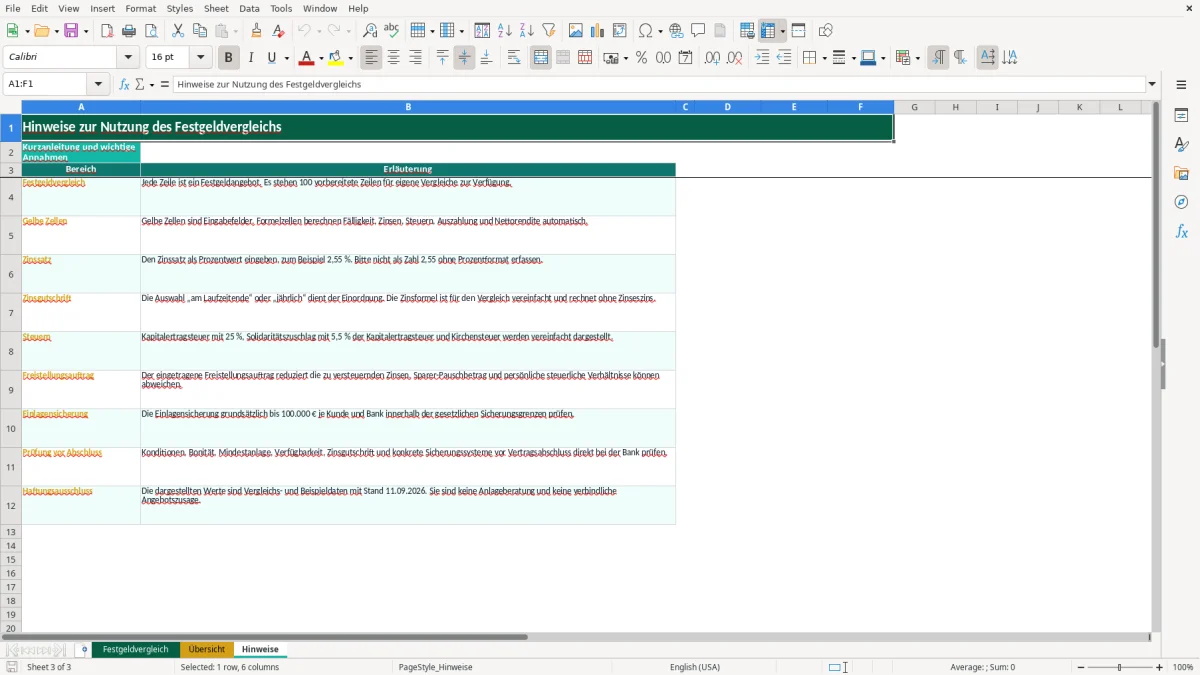
Task: Click PageStyle_Hinweise in the status bar
Action: click(x=435, y=667)
